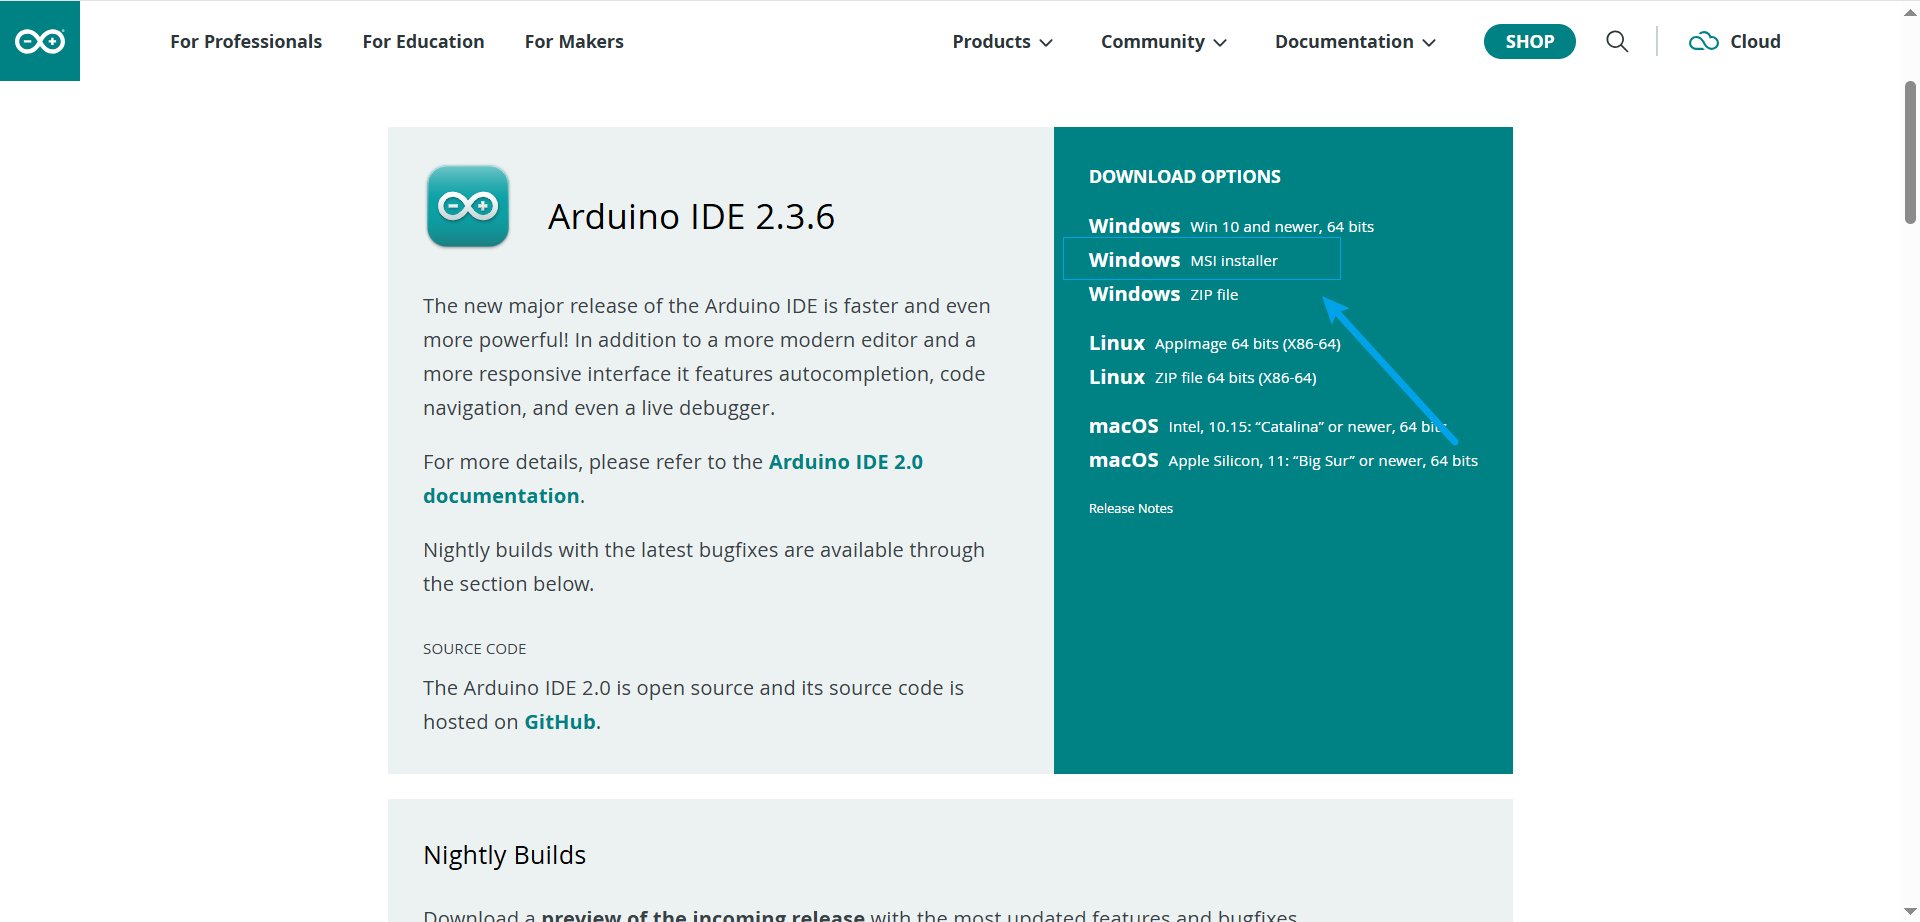Open the search magnifier icon

[x=1617, y=41]
